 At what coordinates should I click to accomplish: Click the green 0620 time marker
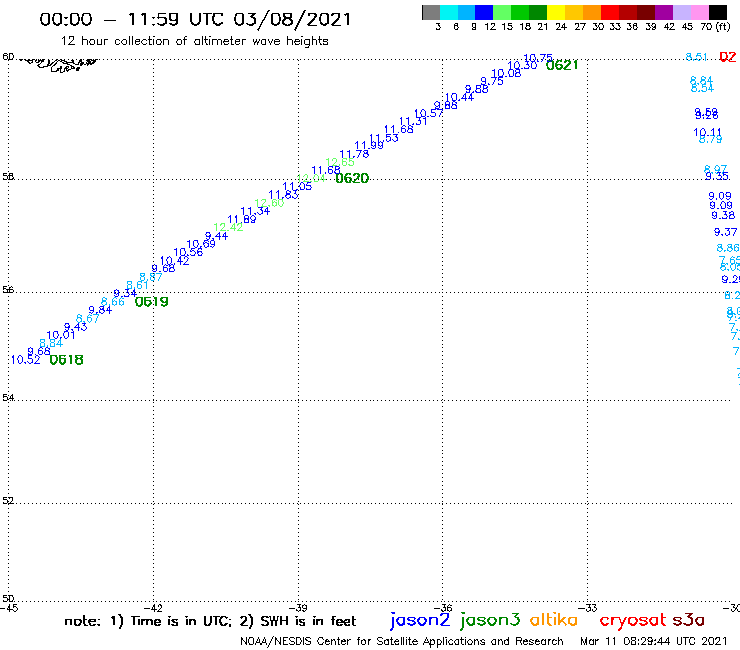(x=352, y=178)
